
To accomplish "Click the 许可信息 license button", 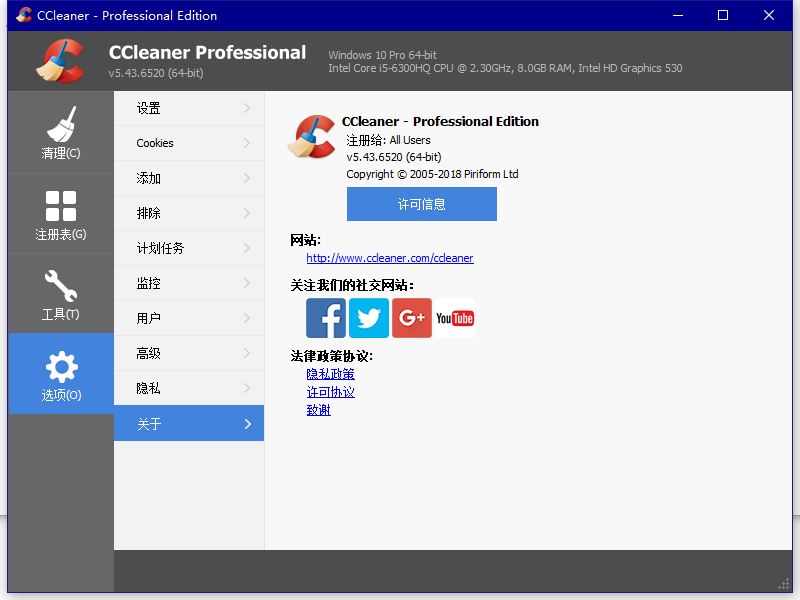I will point(421,204).
